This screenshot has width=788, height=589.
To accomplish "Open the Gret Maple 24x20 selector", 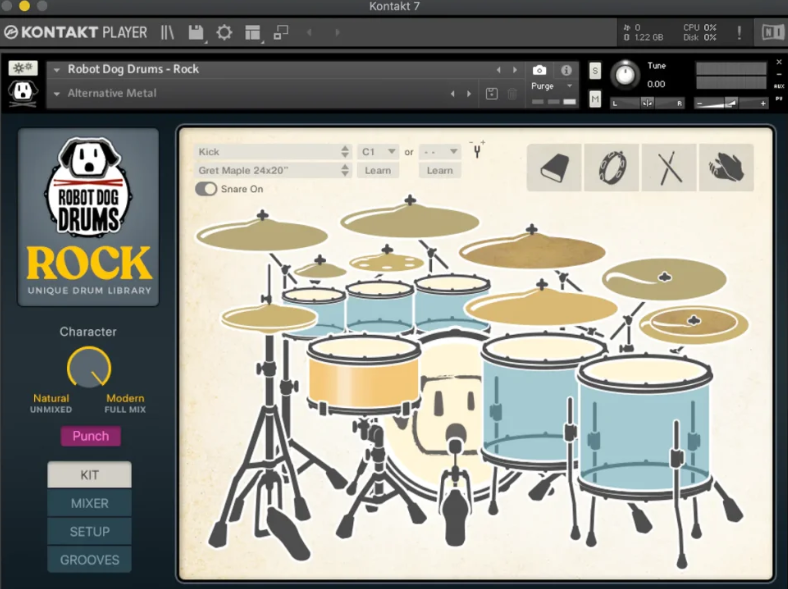I will pyautogui.click(x=272, y=170).
